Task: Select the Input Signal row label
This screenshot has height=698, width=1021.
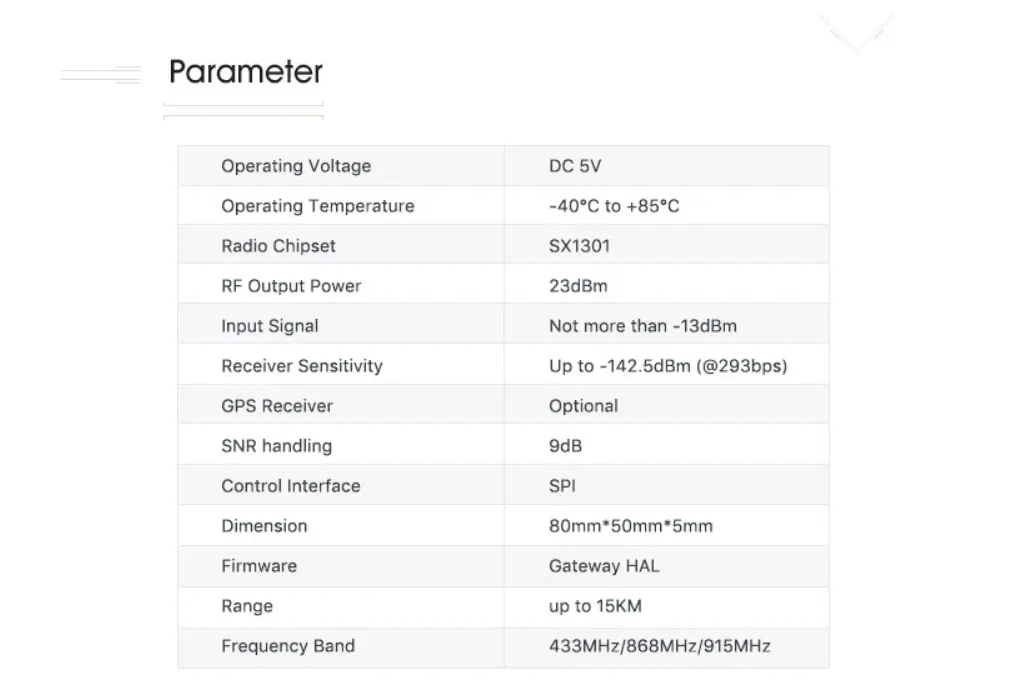Action: click(x=270, y=326)
